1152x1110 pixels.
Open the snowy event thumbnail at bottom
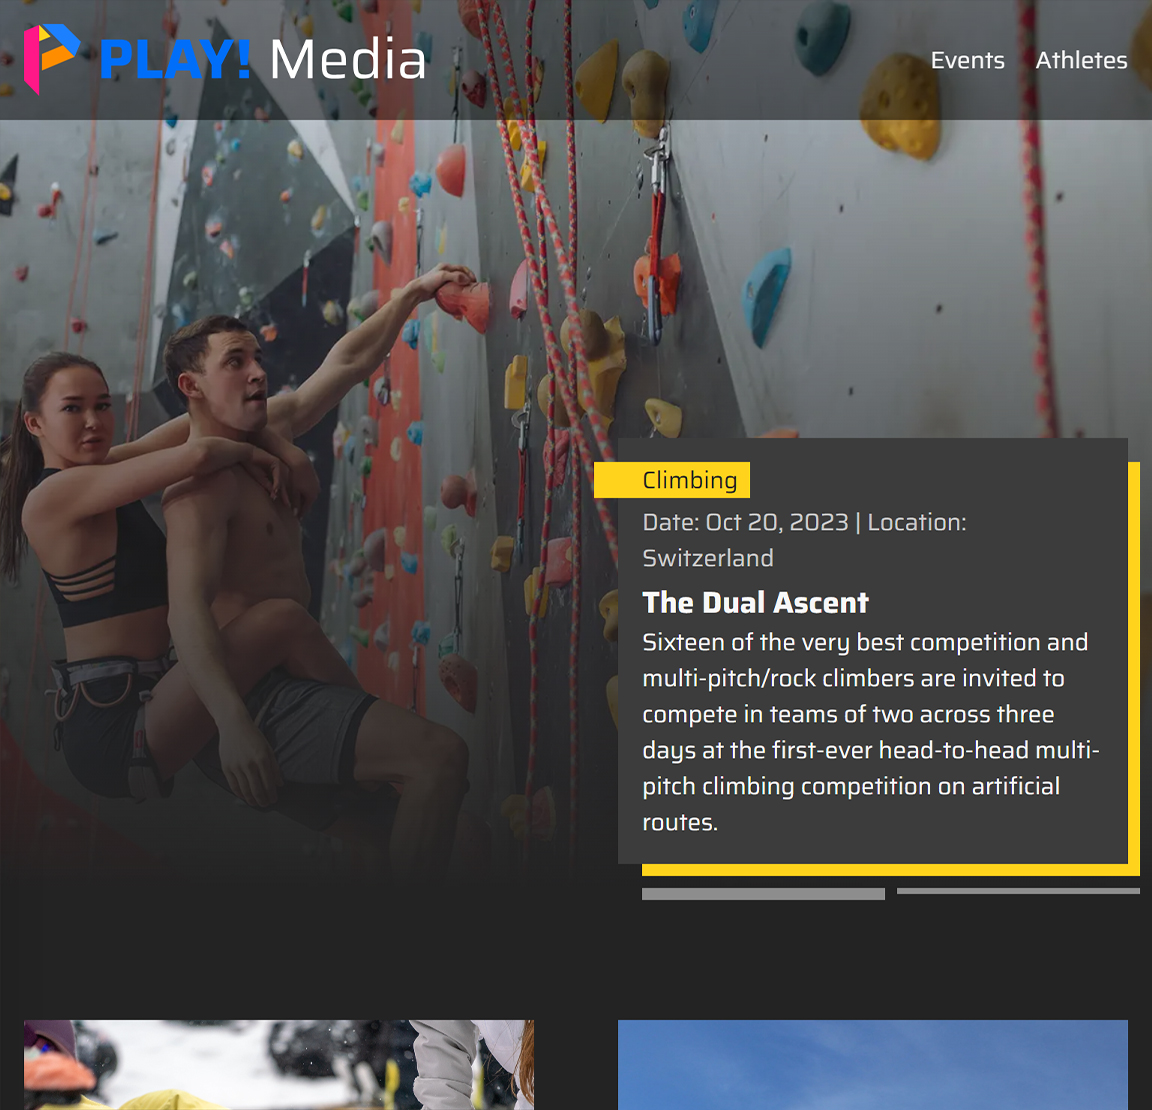278,1064
